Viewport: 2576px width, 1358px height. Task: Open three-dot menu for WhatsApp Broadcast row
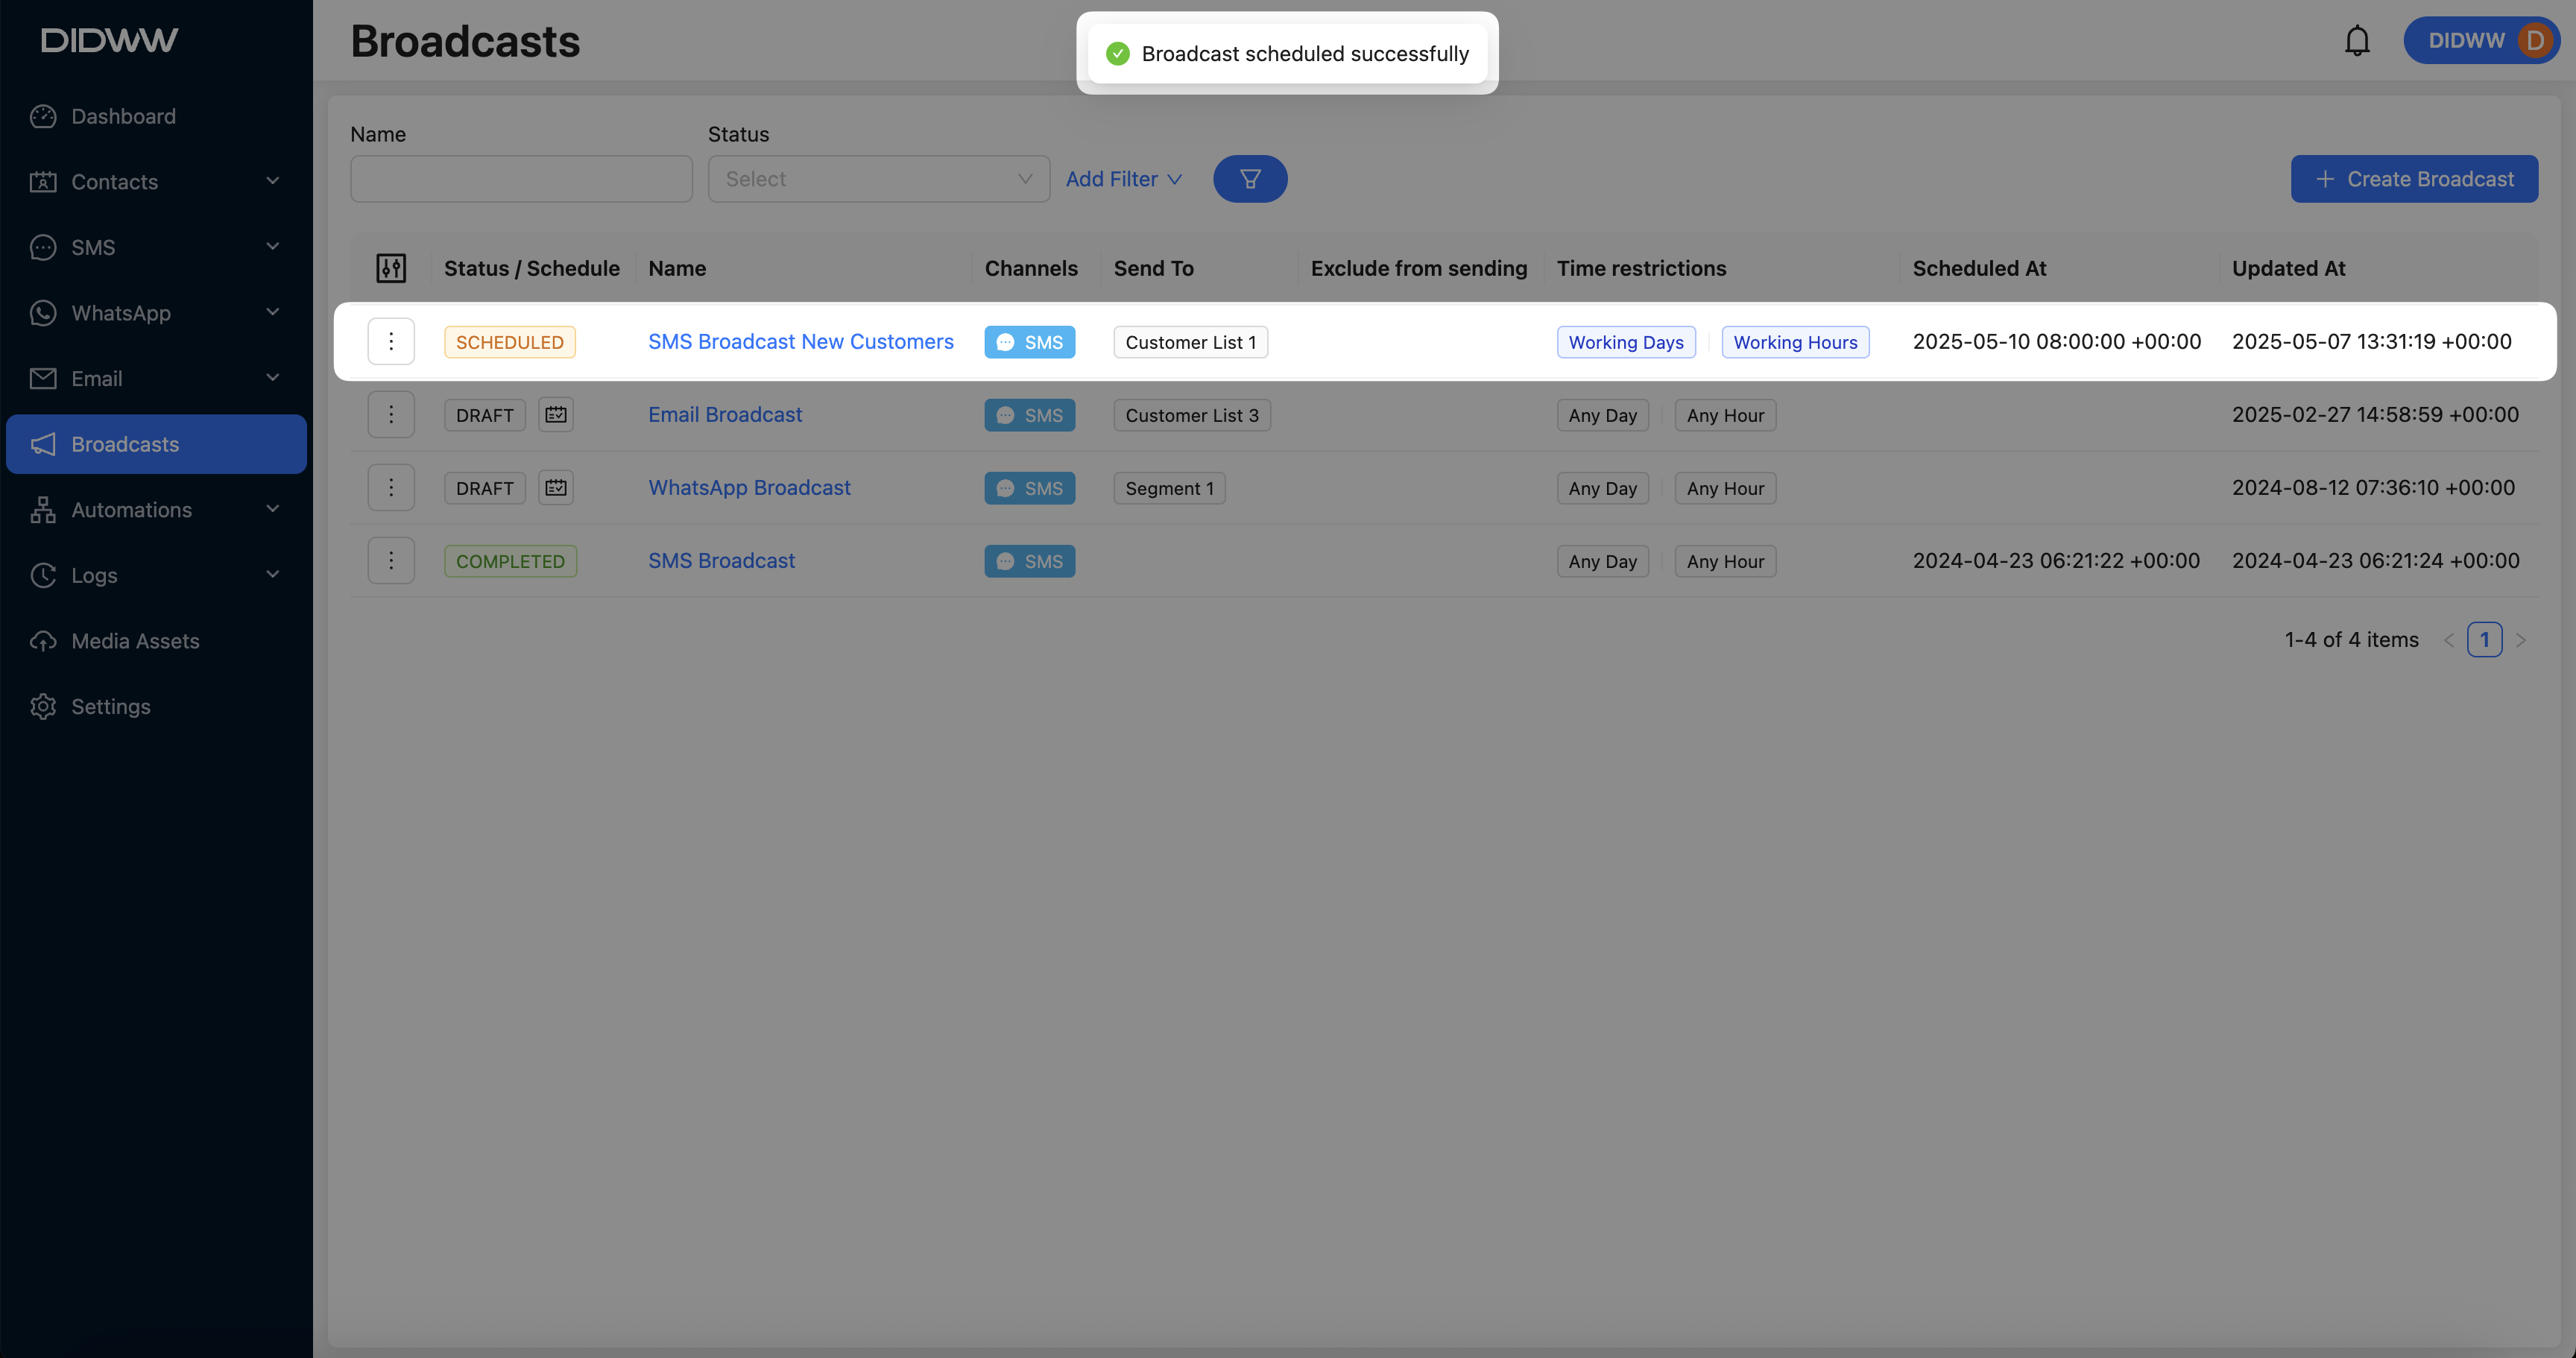[391, 488]
